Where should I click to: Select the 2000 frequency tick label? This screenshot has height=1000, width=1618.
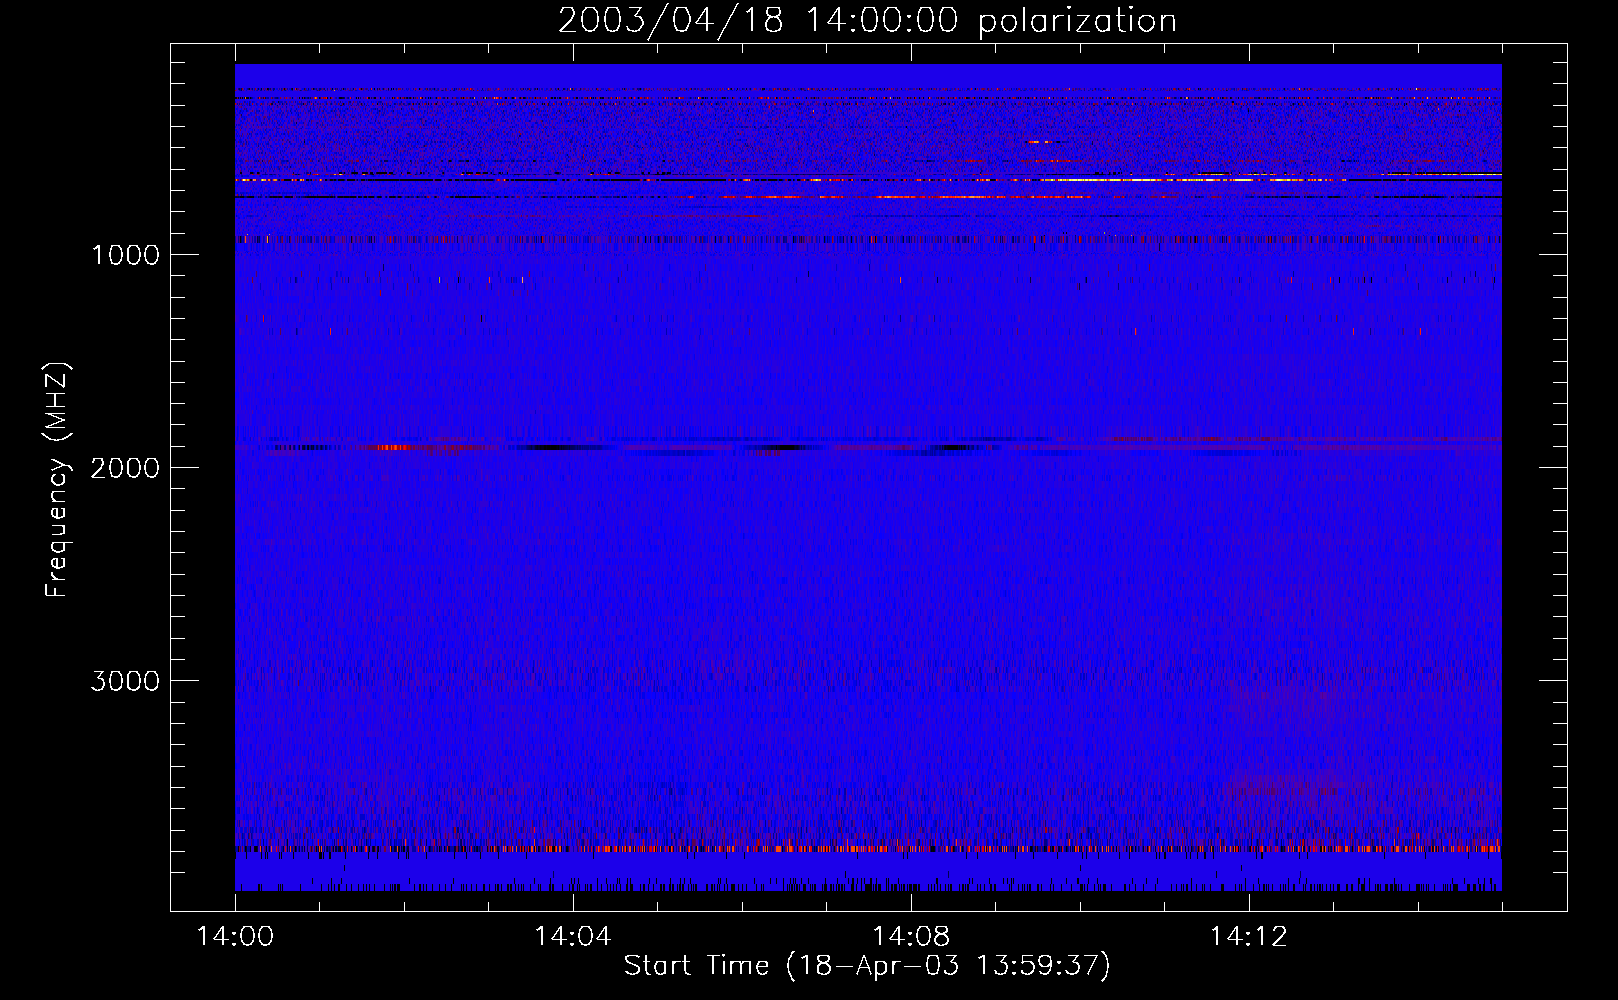point(125,468)
